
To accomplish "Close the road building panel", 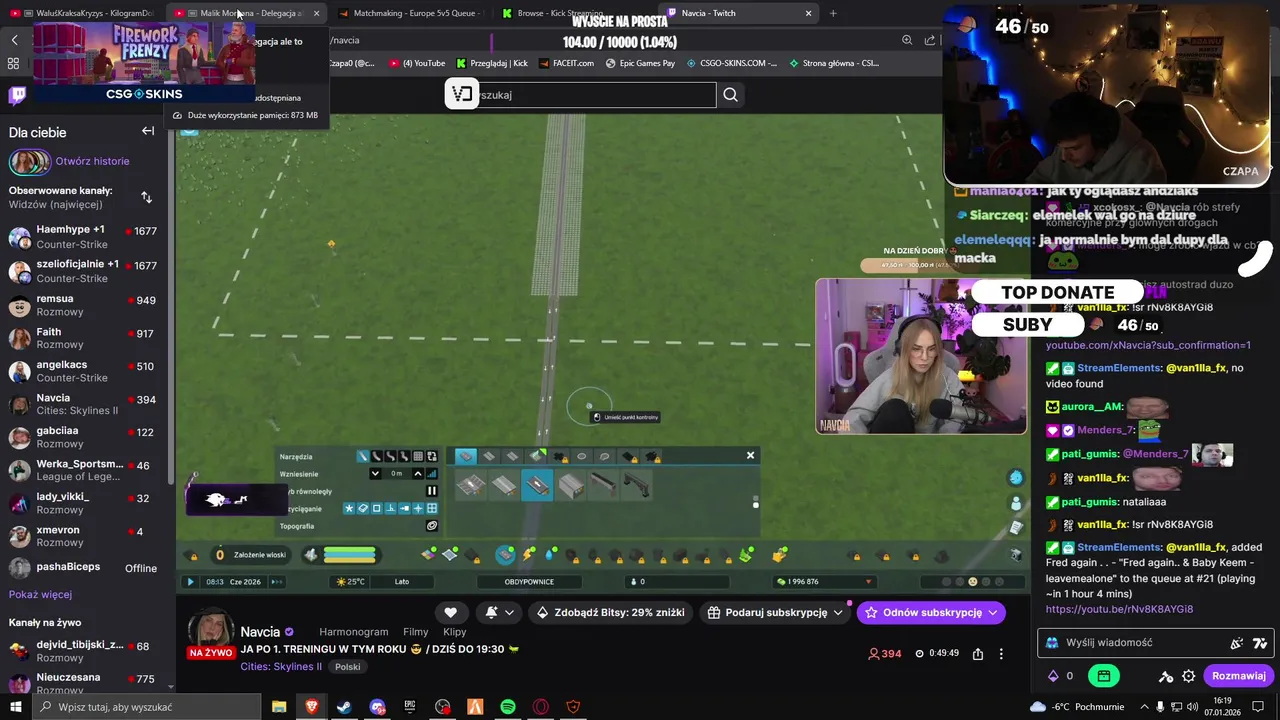I will 750,456.
